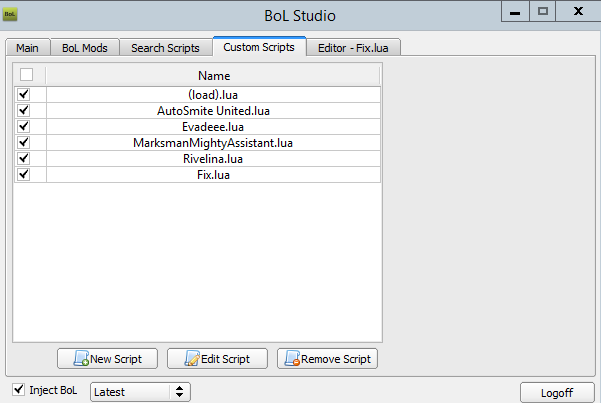Click the Logoff button
The height and width of the screenshot is (403, 601).
pos(557,393)
